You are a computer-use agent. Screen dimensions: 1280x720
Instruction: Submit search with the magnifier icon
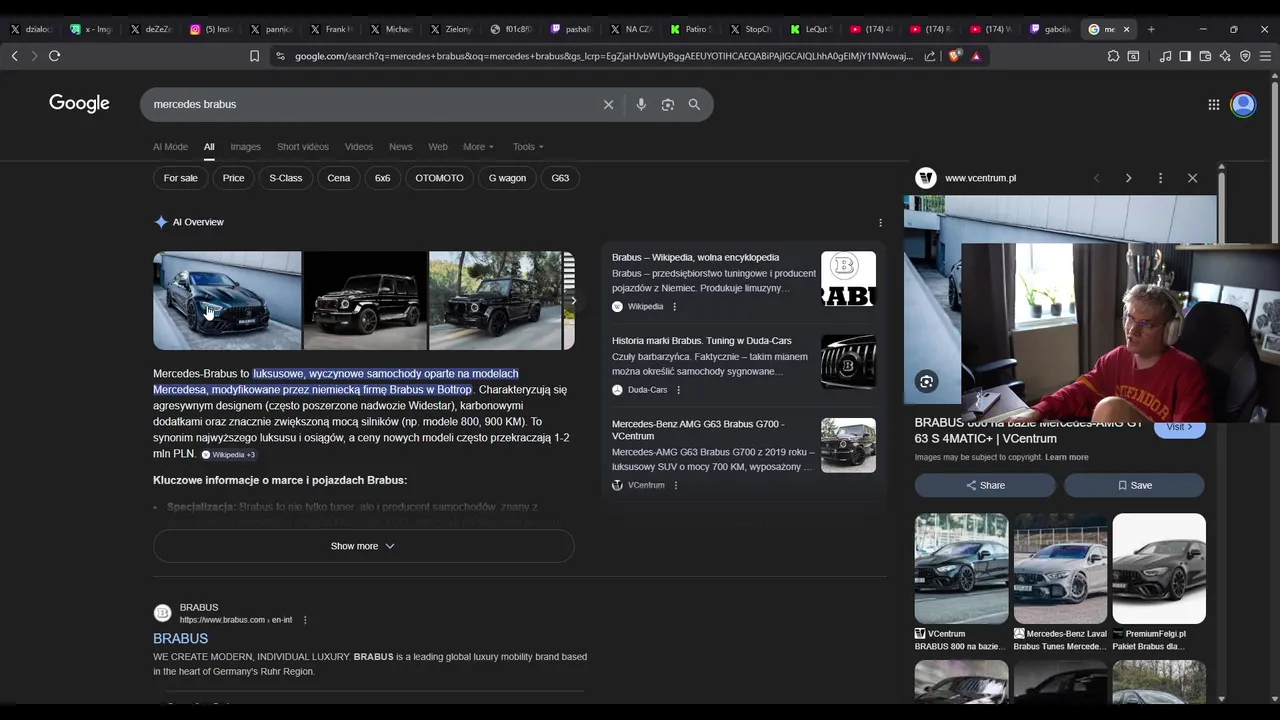[x=694, y=104]
